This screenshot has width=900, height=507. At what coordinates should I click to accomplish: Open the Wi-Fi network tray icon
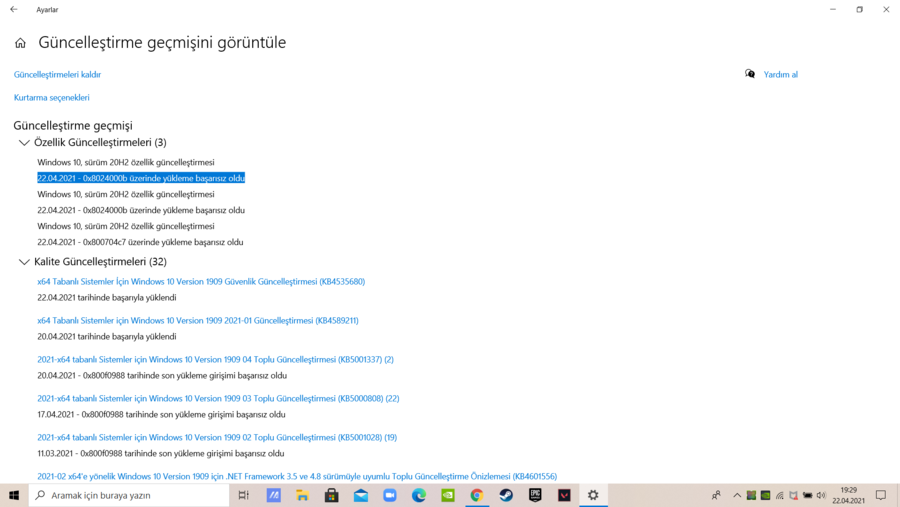(779, 495)
